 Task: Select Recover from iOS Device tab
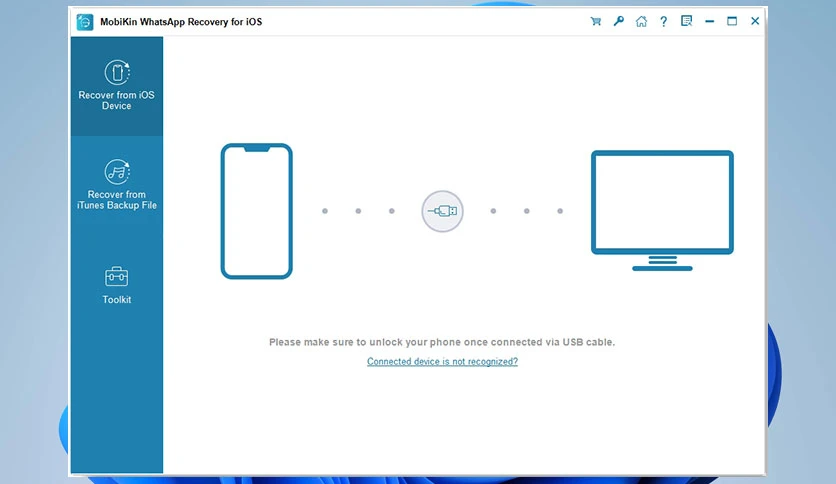pyautogui.click(x=117, y=86)
